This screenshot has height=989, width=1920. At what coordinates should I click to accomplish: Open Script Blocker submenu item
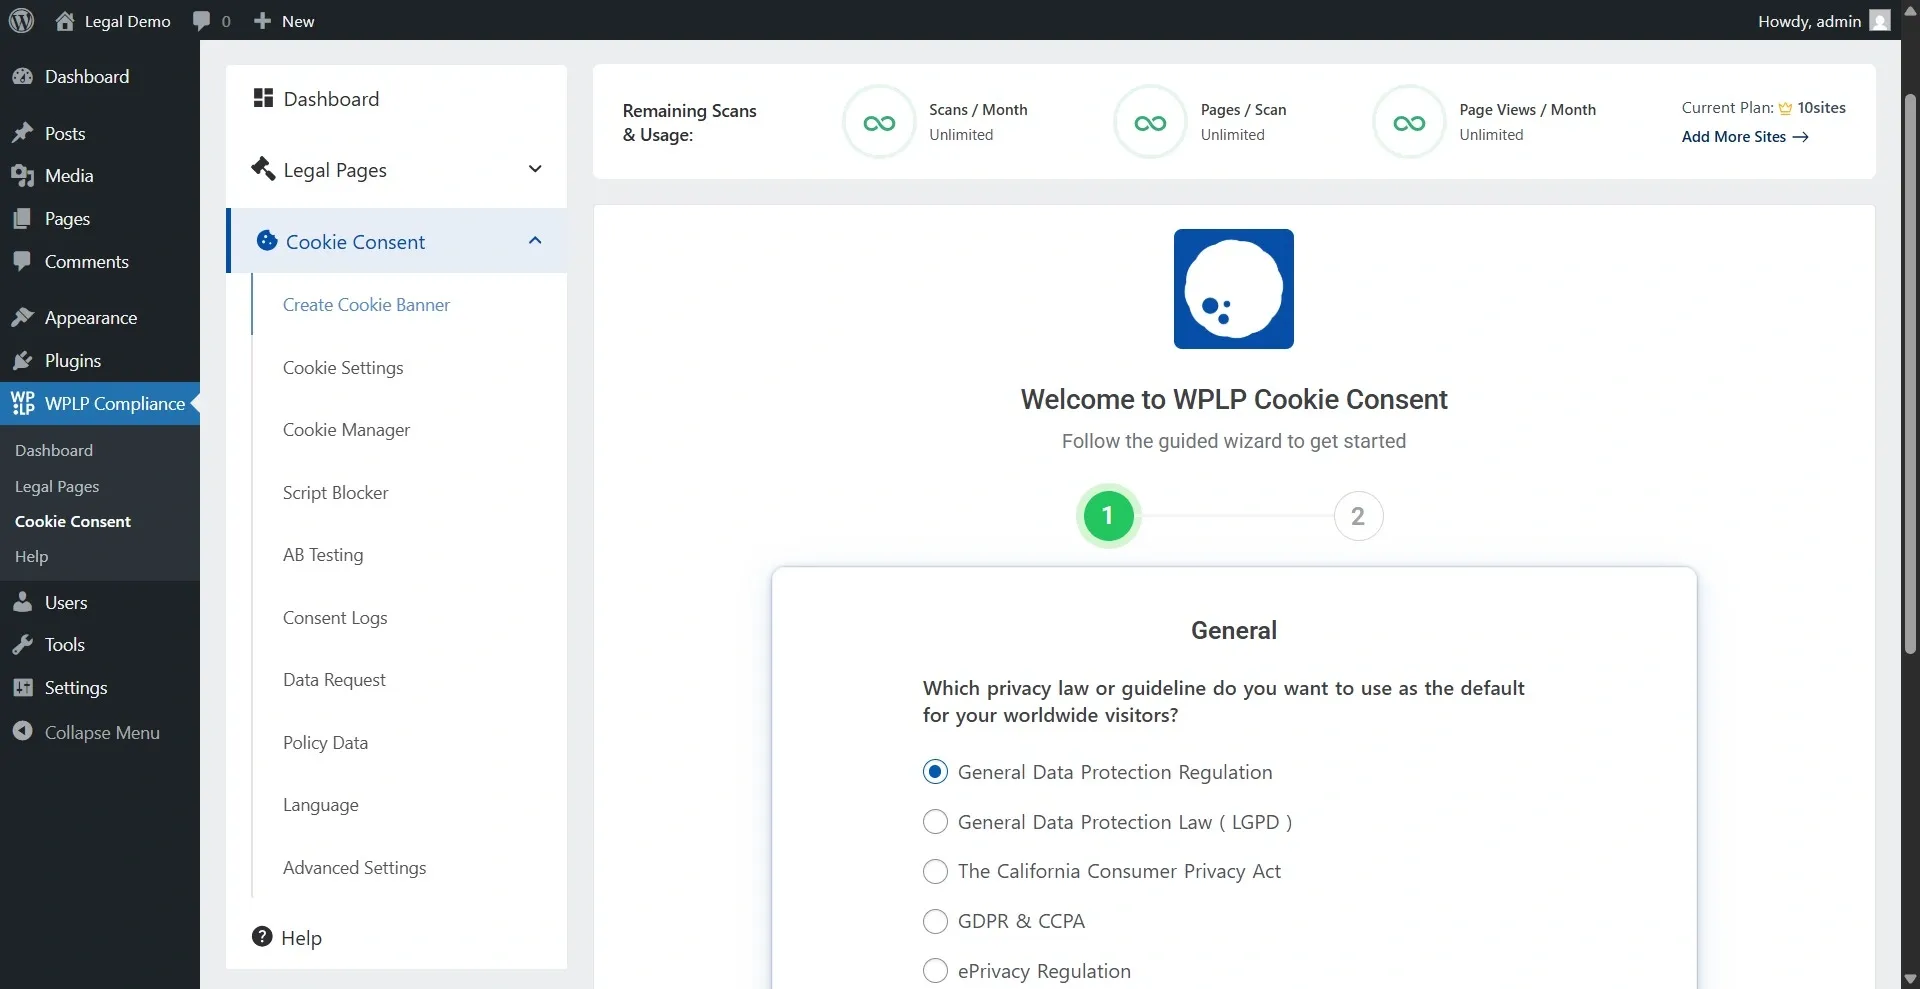tap(335, 493)
